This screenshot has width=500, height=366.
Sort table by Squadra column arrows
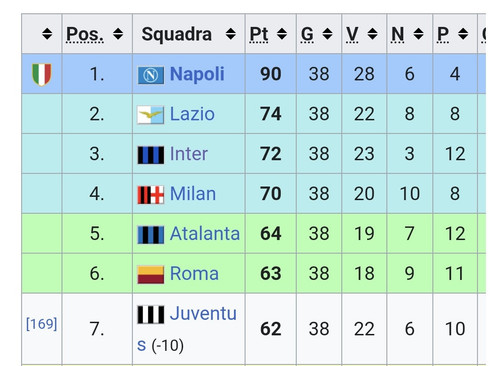231,34
